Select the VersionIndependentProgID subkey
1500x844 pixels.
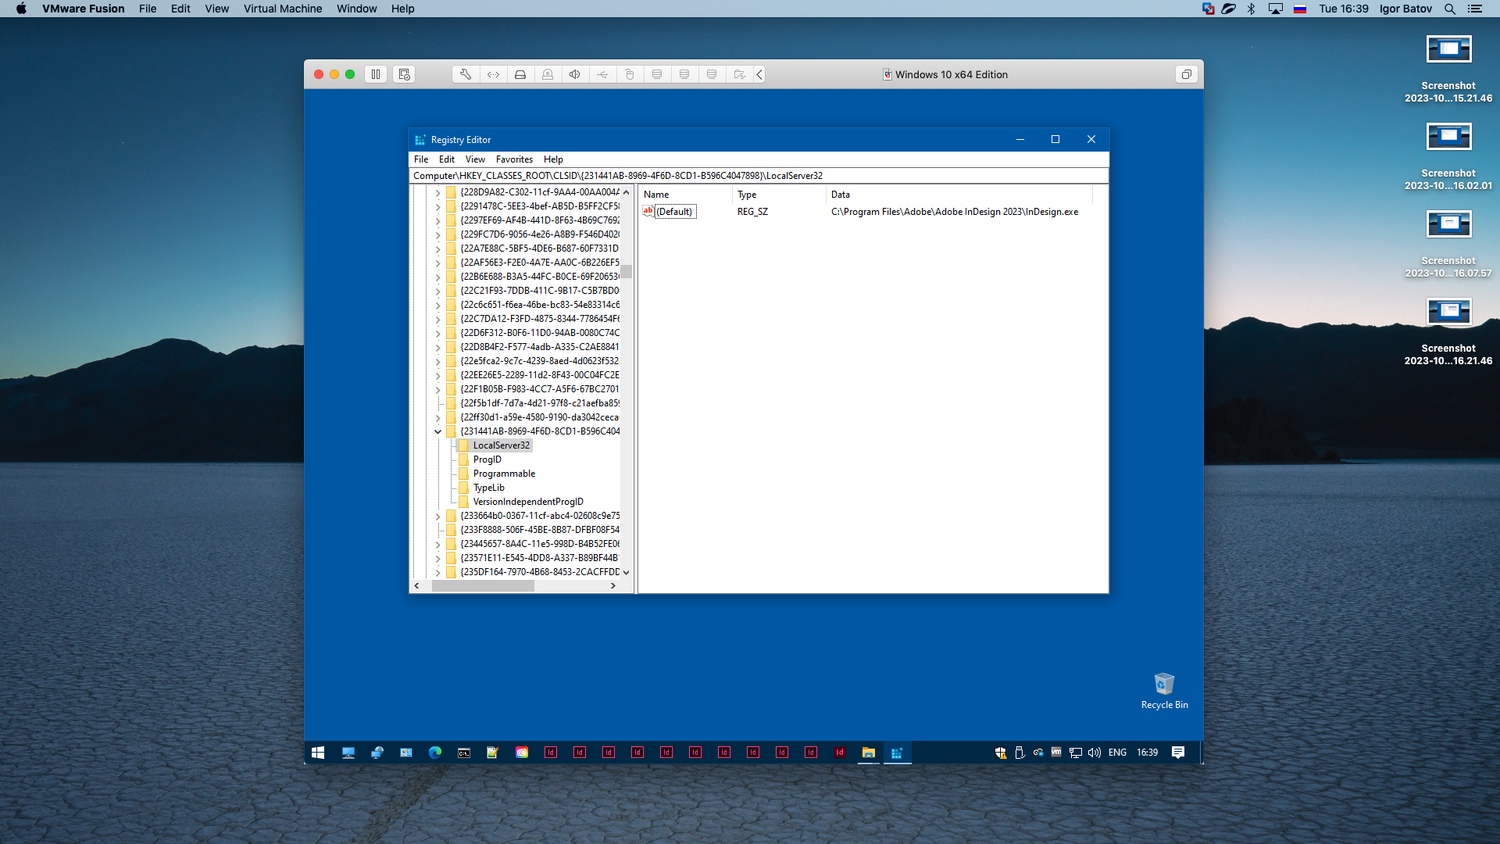coord(528,502)
